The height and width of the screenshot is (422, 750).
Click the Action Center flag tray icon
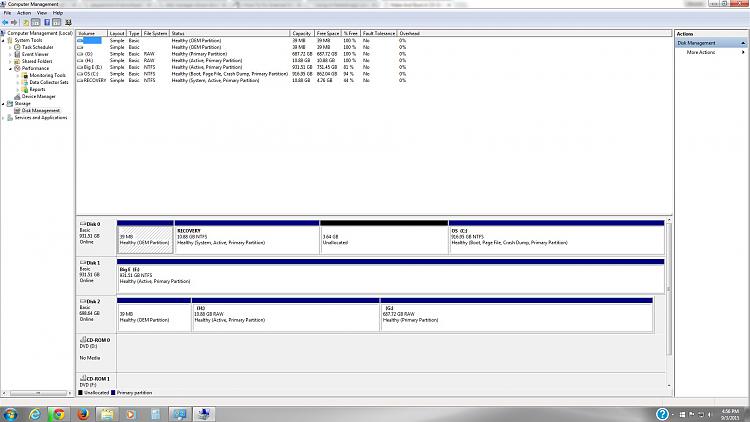pyautogui.click(x=692, y=414)
